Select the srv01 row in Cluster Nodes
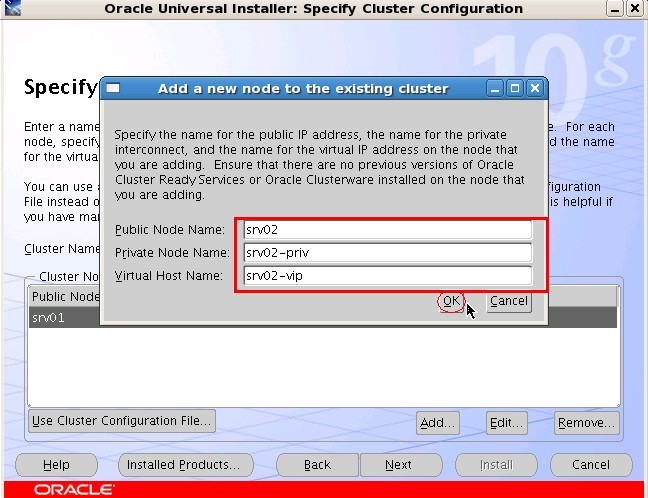The image size is (648, 498). 323,317
